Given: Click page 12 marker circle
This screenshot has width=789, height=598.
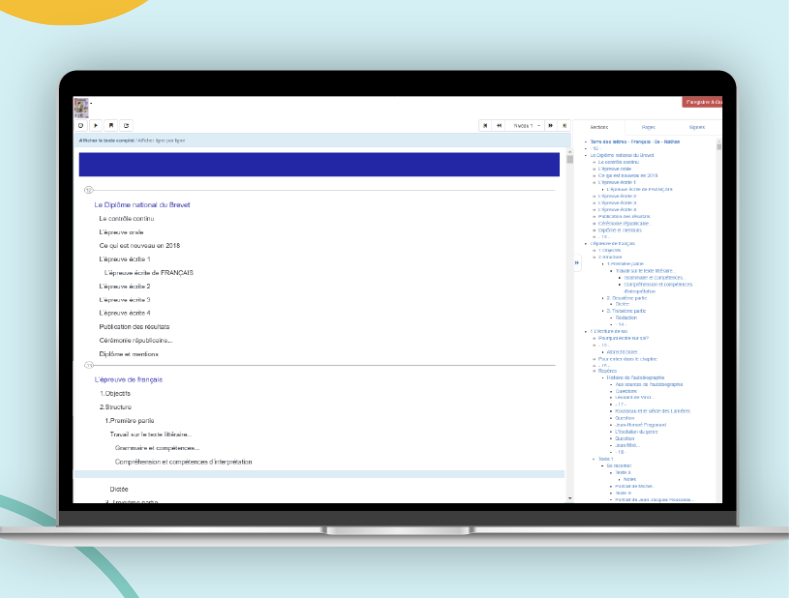Looking at the screenshot, I should click(x=89, y=190).
